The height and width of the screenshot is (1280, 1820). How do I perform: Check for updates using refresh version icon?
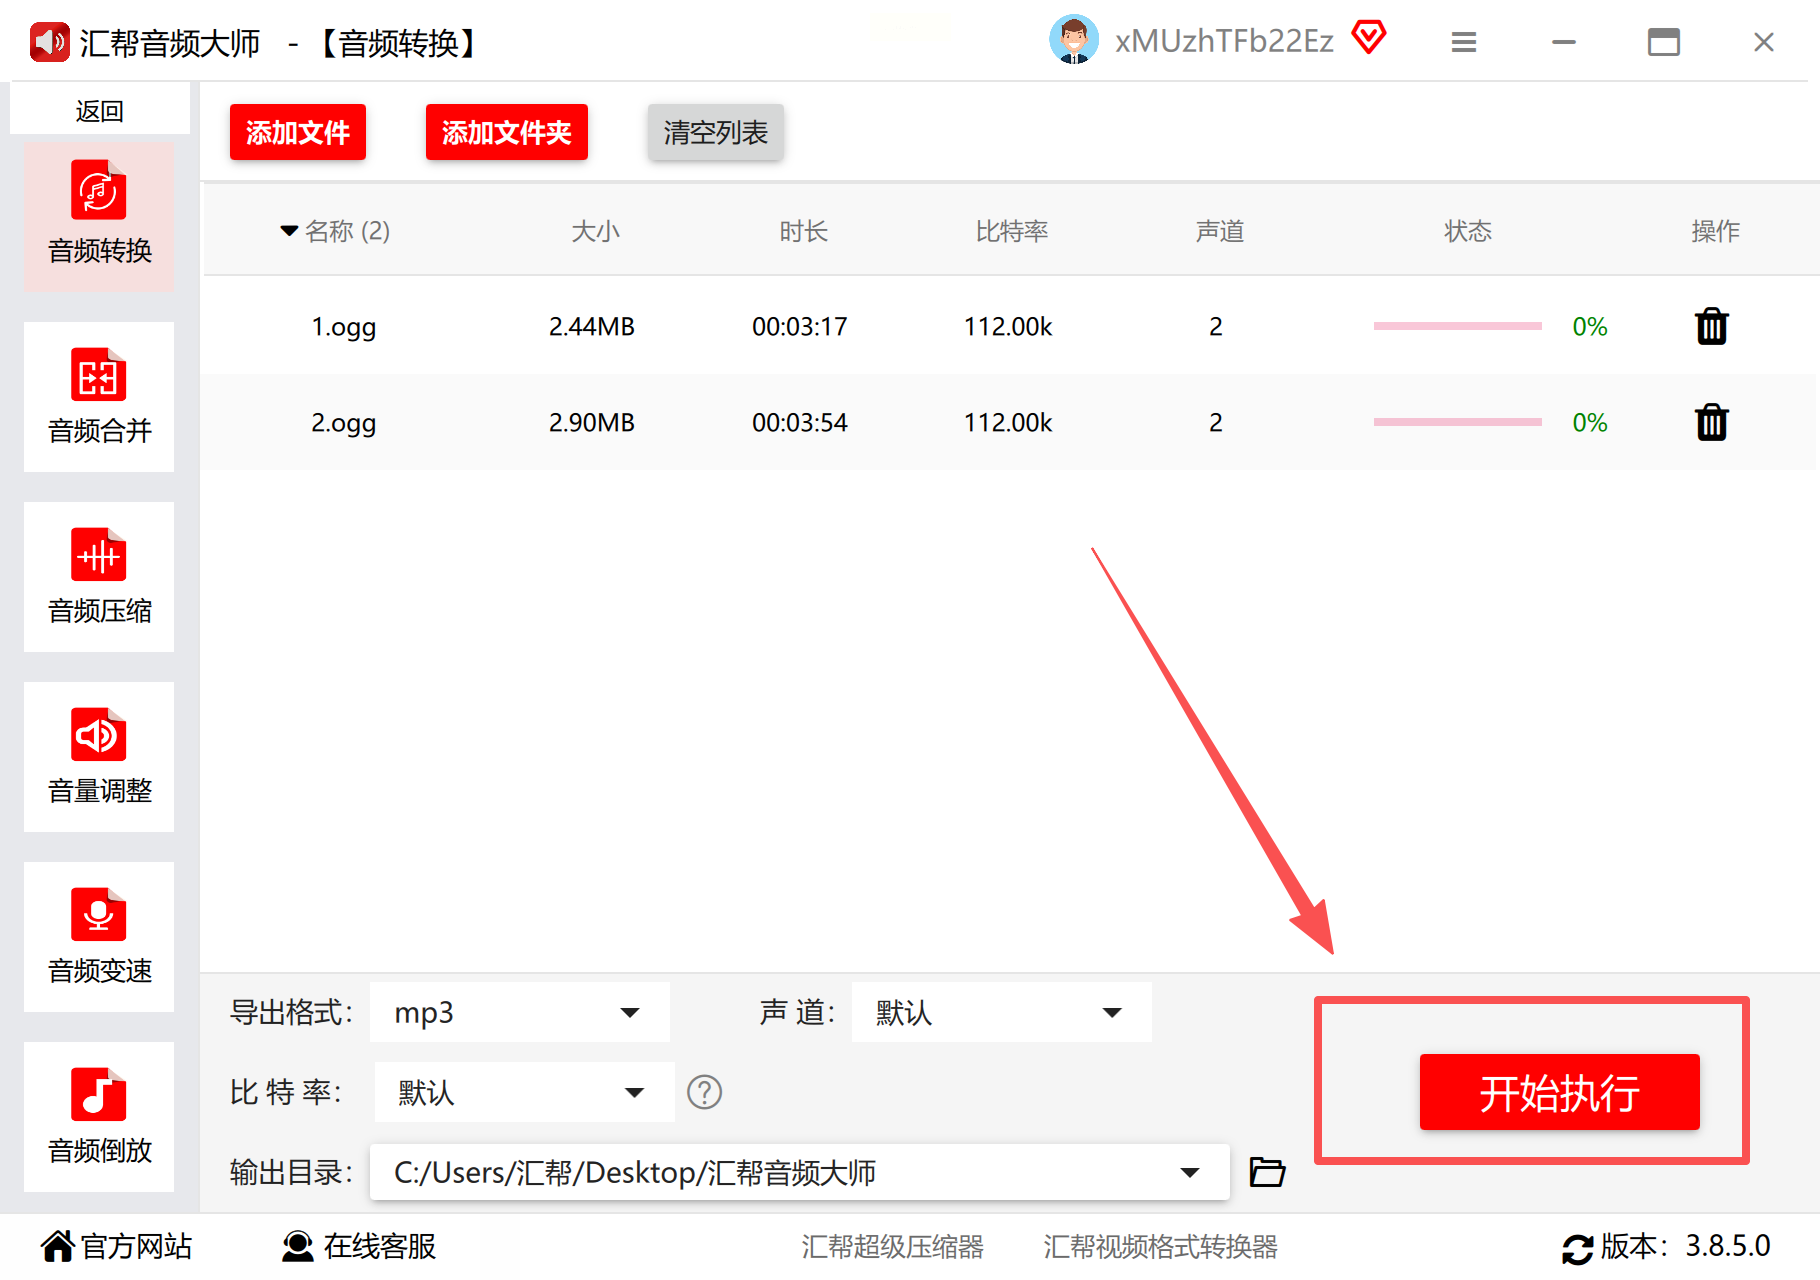coord(1577,1248)
